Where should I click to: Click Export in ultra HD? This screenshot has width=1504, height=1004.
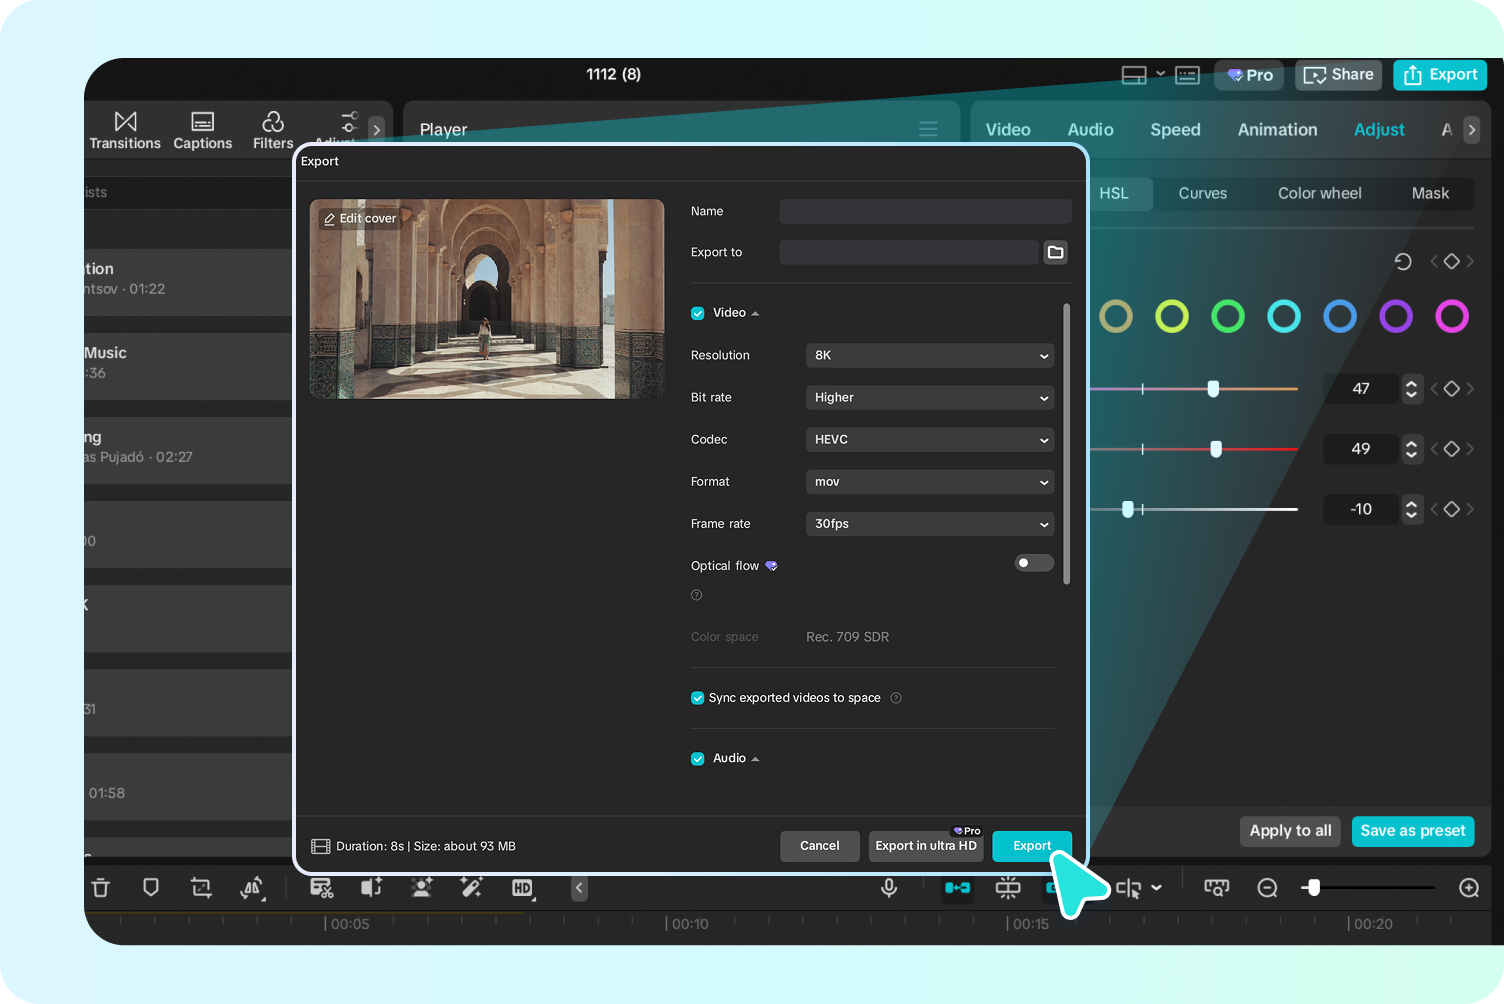point(925,846)
